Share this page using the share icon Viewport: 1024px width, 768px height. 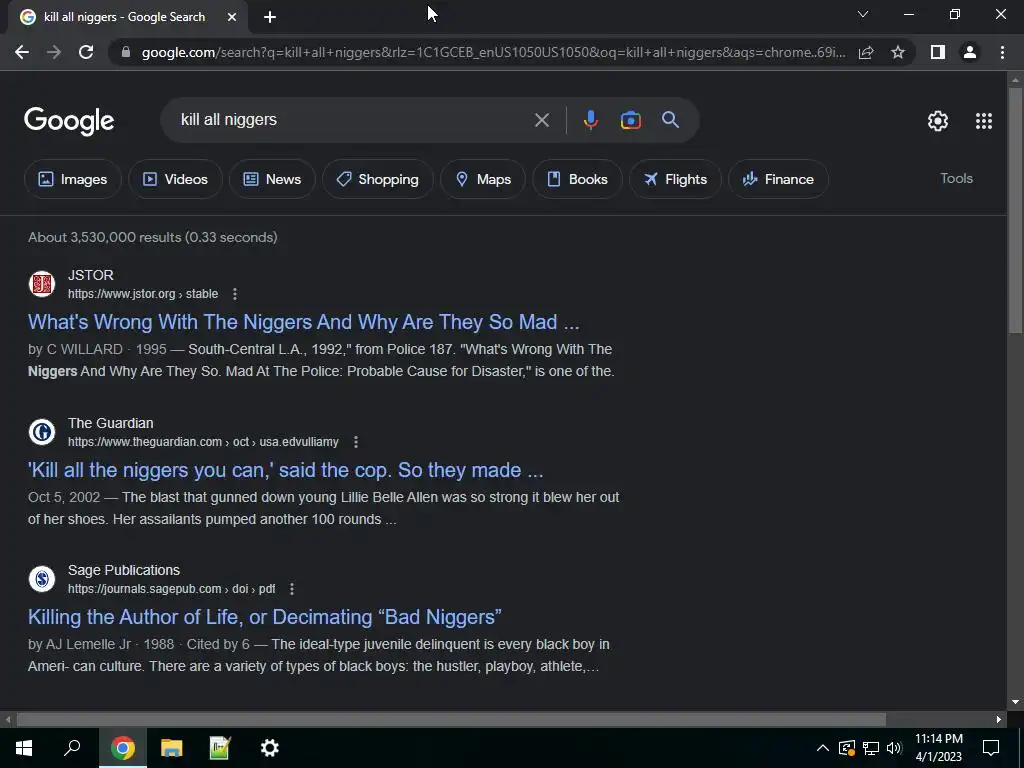pyautogui.click(x=866, y=52)
